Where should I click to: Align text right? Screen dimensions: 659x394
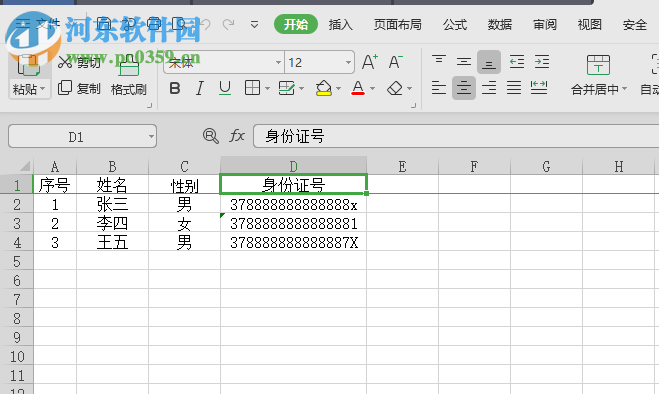point(489,88)
